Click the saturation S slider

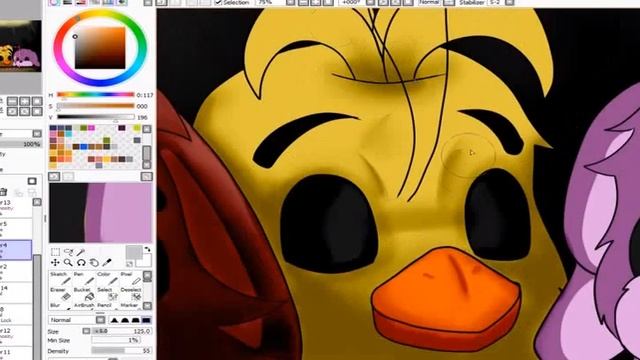[96, 106]
